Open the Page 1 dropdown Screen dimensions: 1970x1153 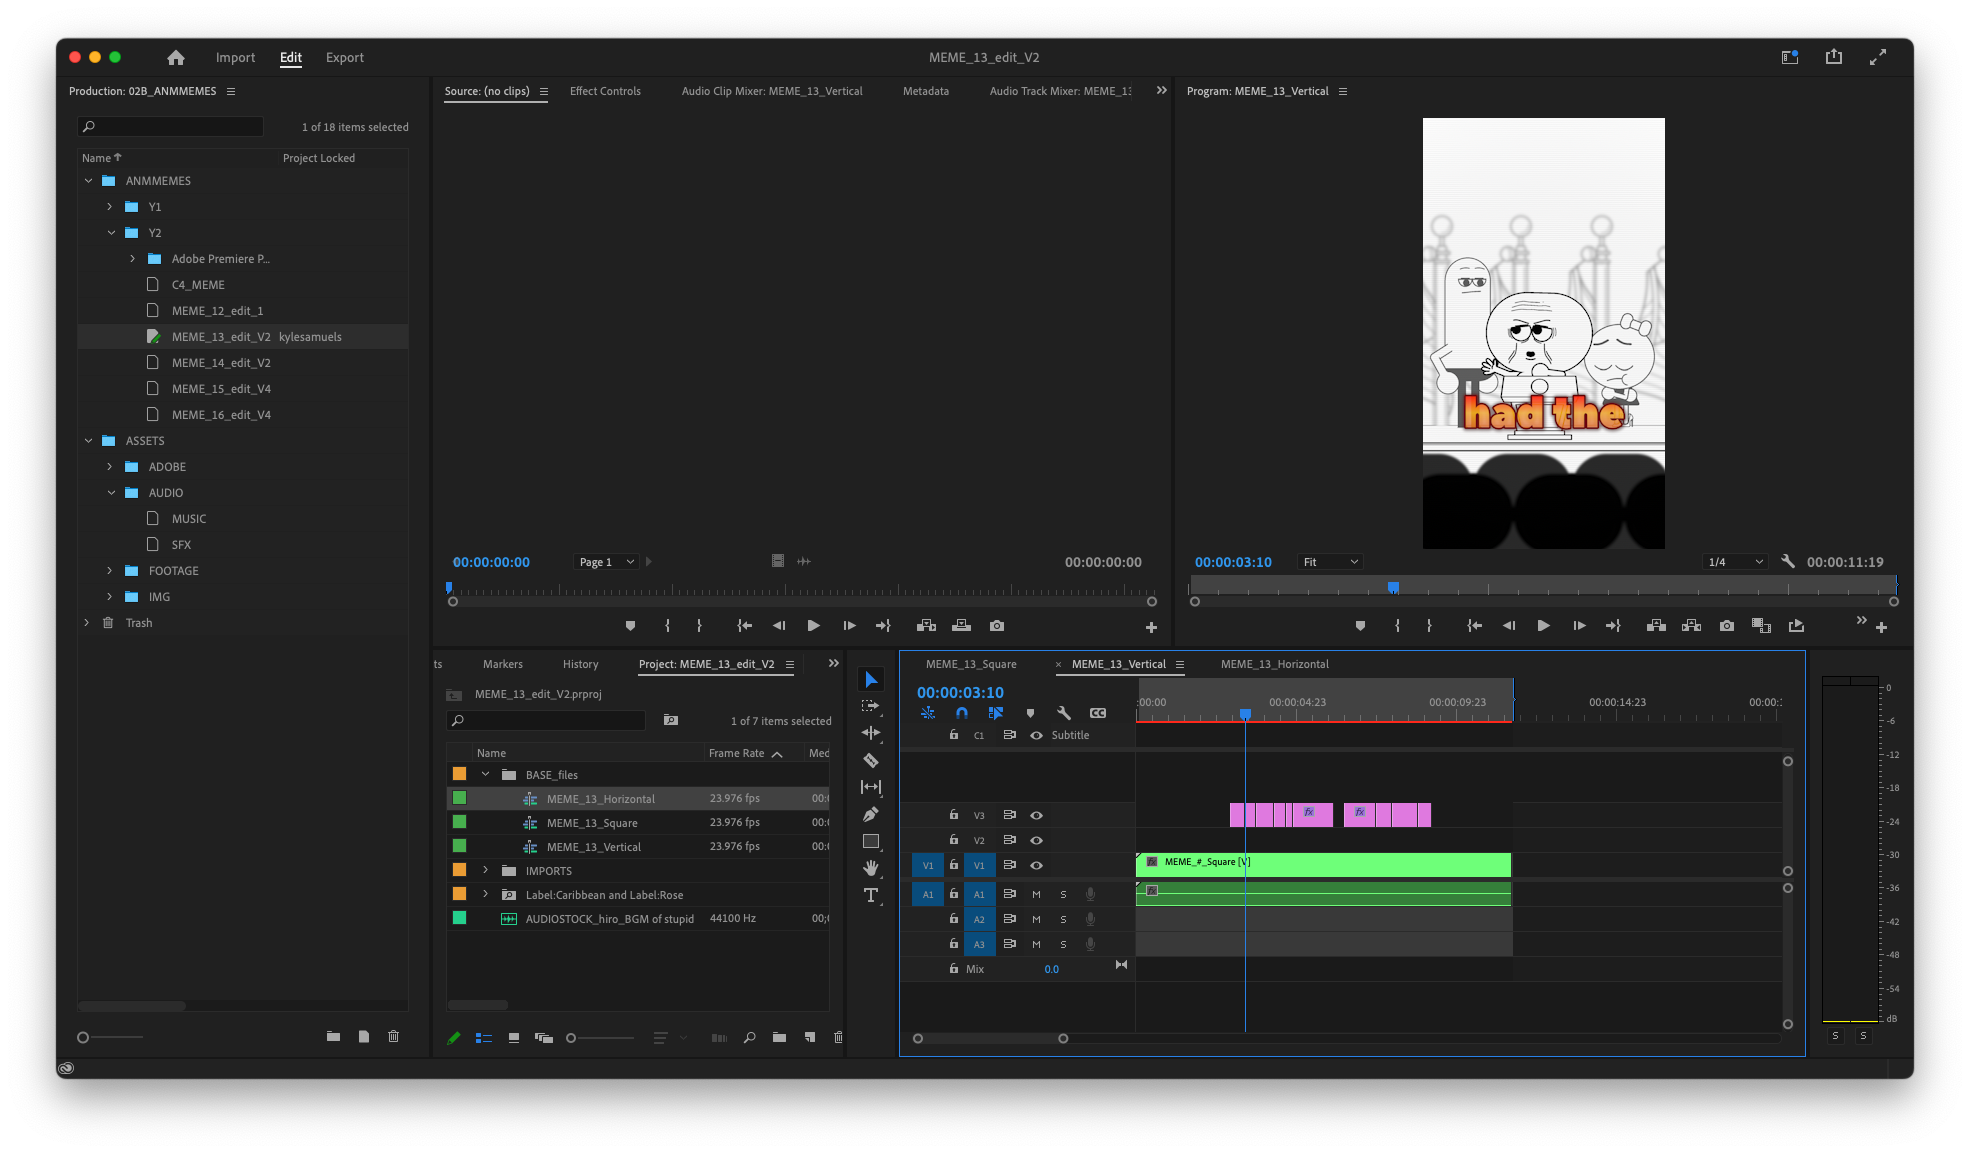[607, 562]
